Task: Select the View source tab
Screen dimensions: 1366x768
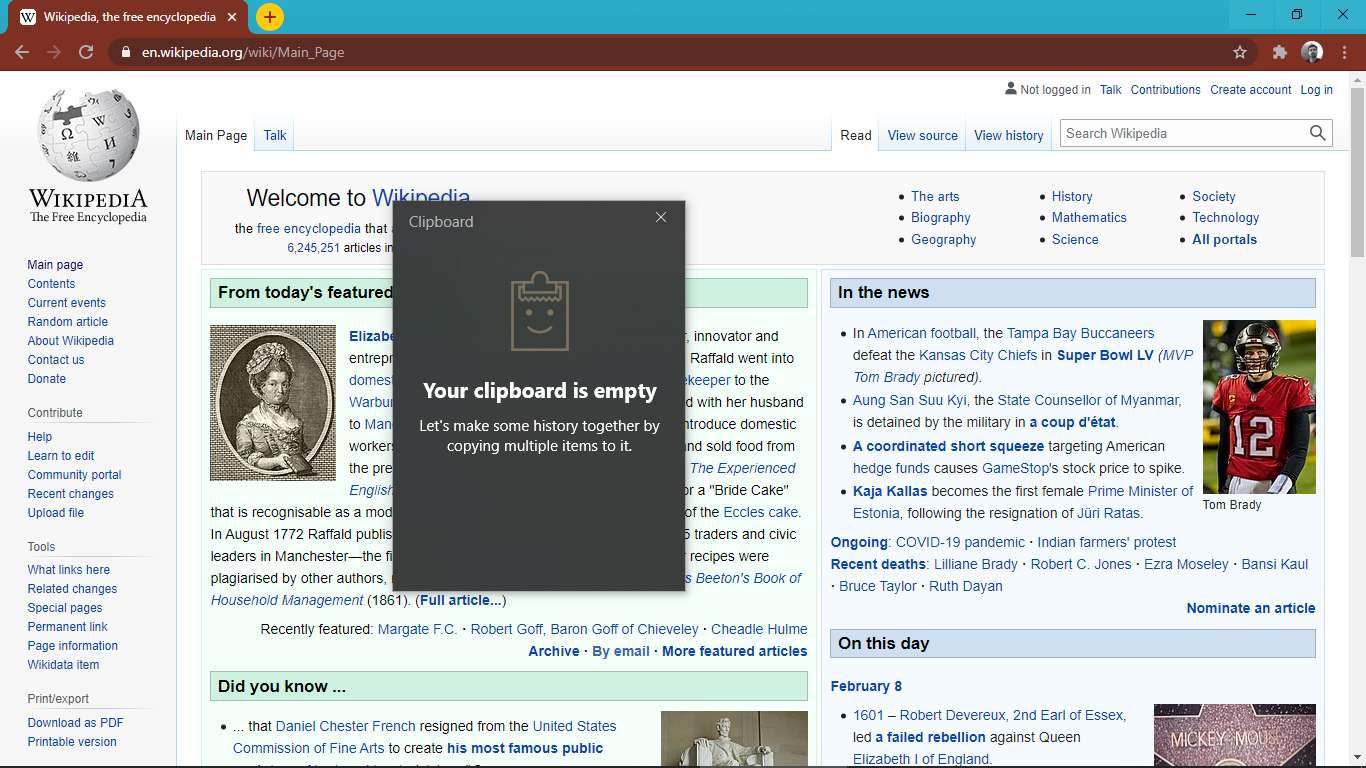Action: point(922,135)
